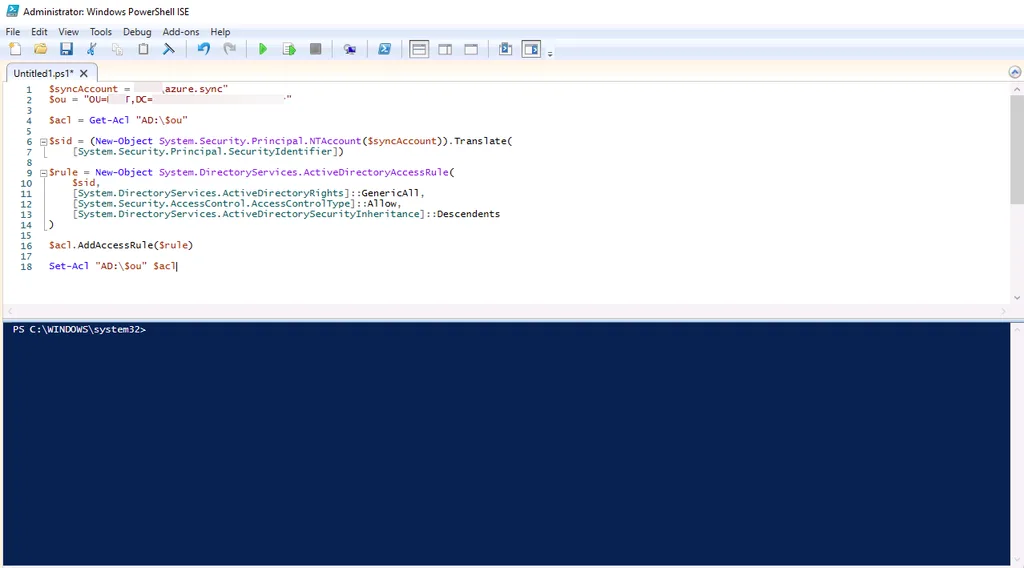Click SecurityIdentifier text on line 7
The image size is (1024, 568).
point(280,151)
